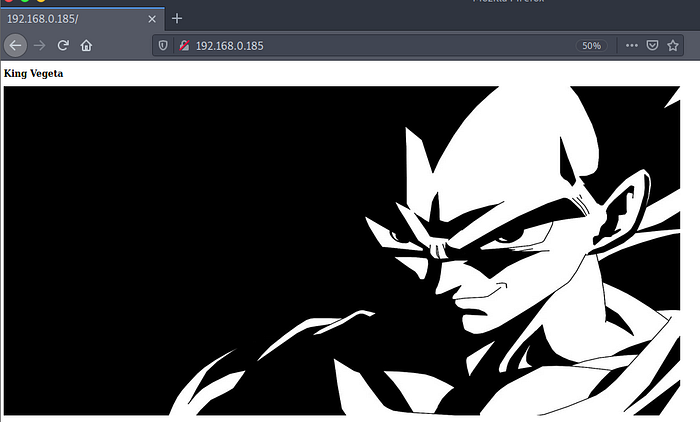Viewport: 700px width, 422px height.
Task: Reset zoom using the 50% badge
Action: [591, 45]
